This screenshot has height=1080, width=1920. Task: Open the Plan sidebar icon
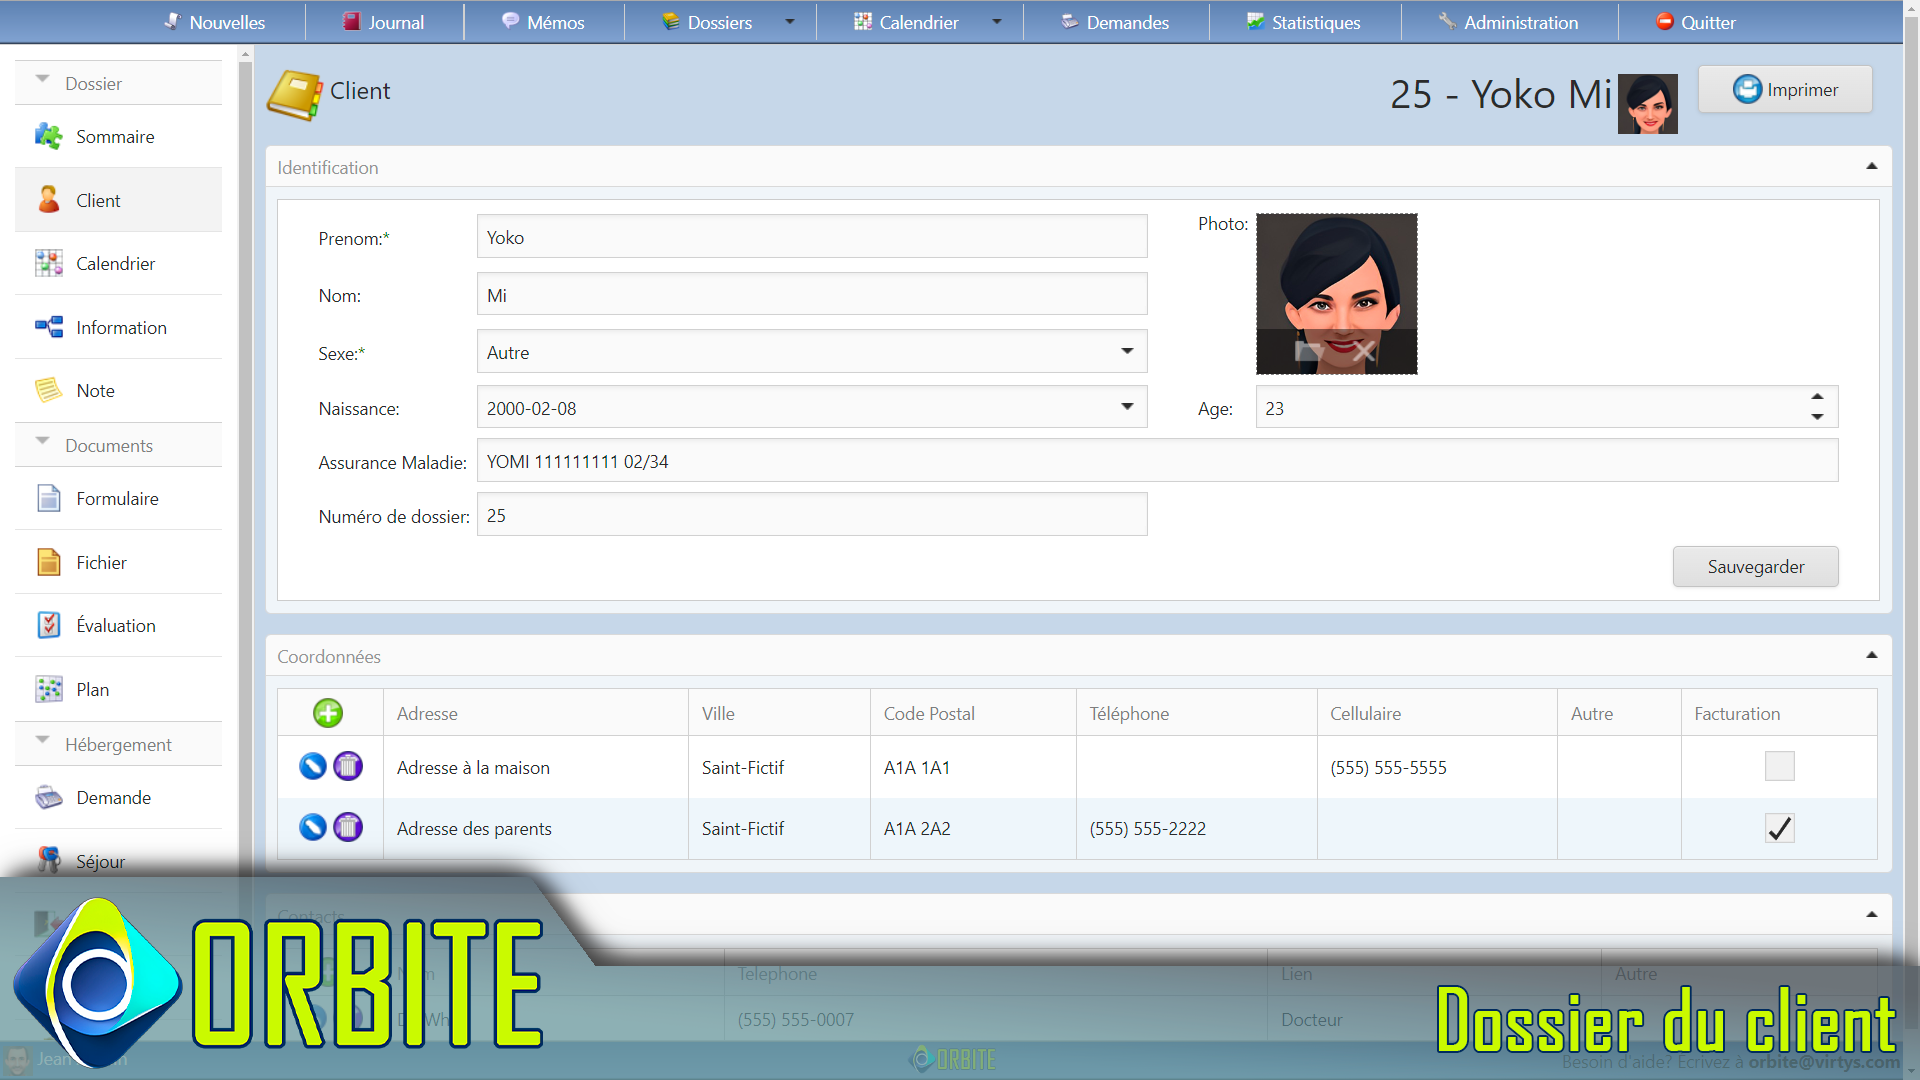click(x=48, y=689)
